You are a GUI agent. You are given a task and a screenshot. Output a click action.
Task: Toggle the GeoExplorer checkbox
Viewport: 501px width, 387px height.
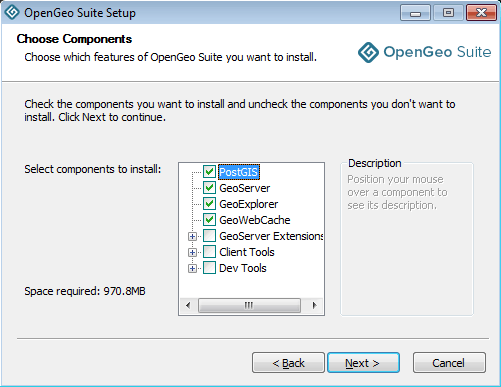(x=209, y=204)
